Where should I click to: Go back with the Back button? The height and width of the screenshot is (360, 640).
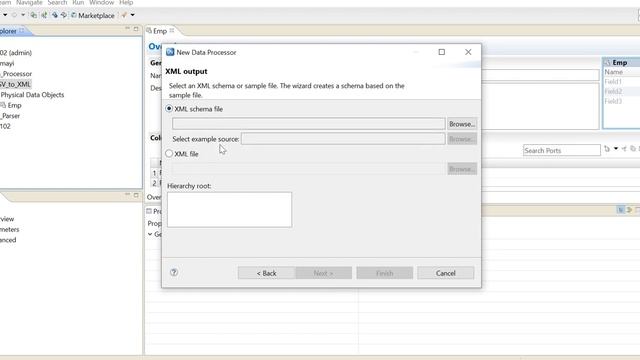[x=267, y=273]
